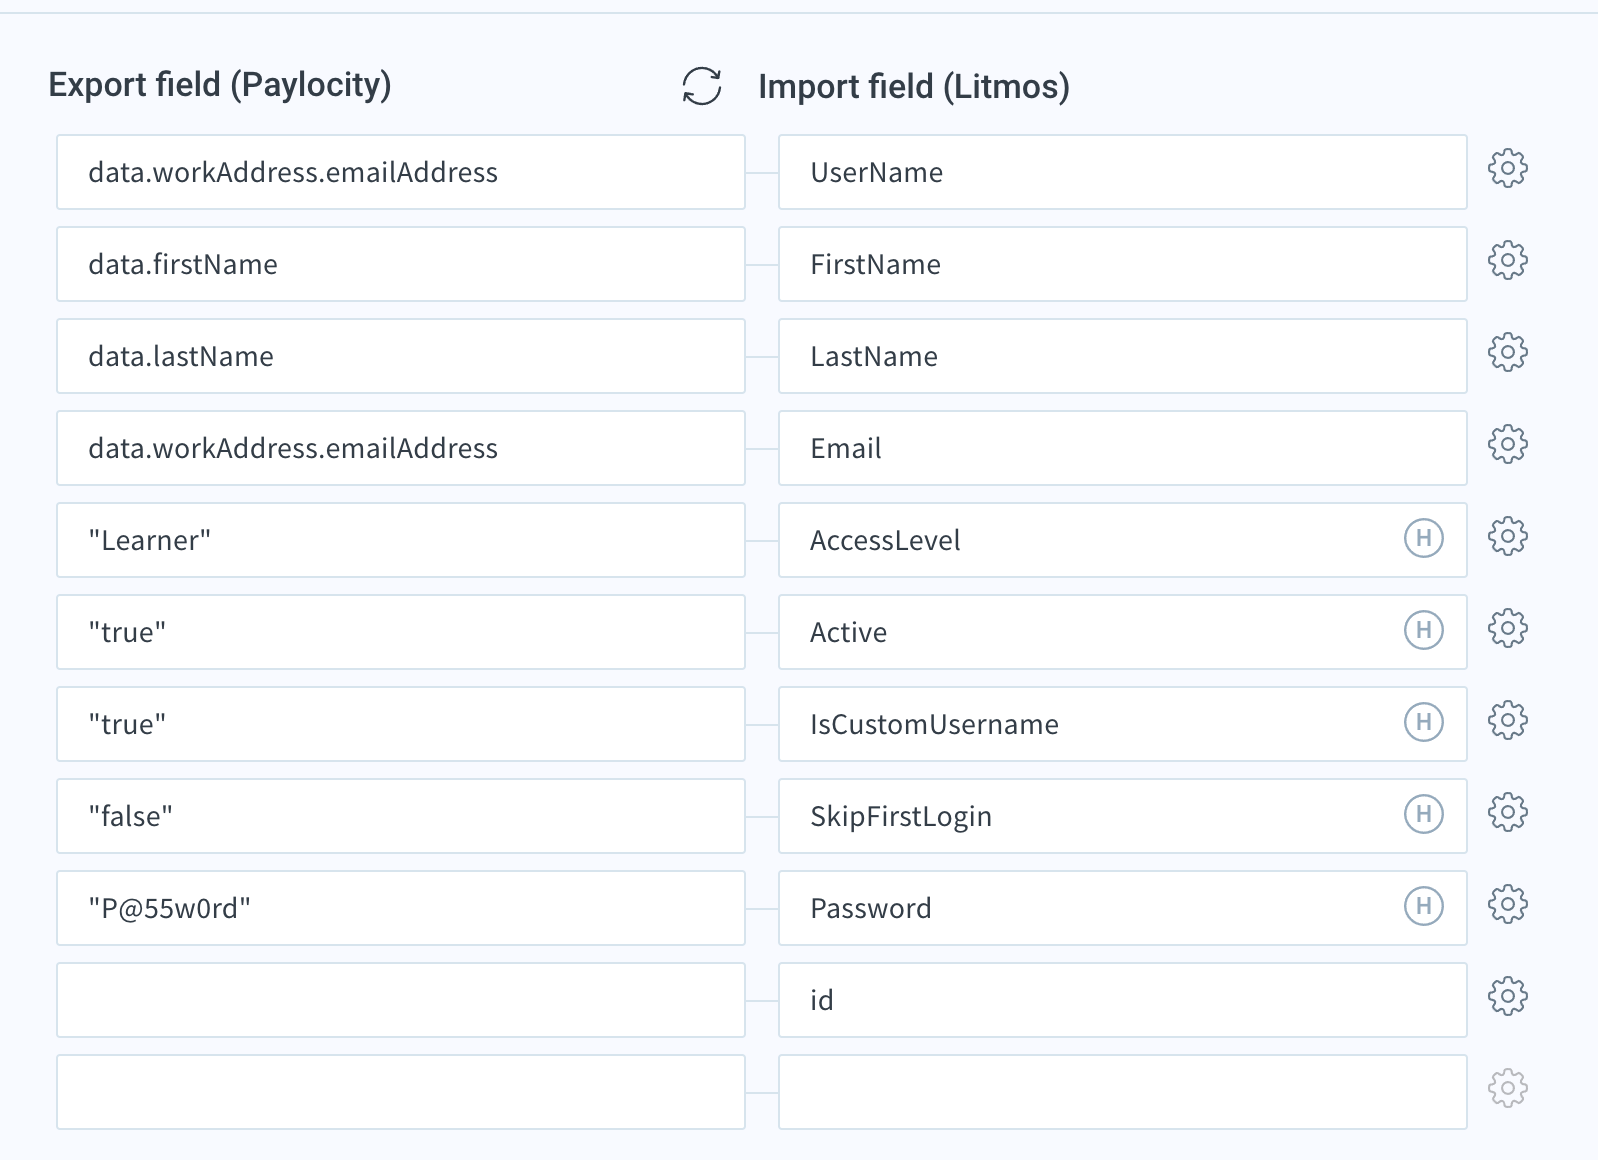Open settings gear for SkipFirstLogin mapping
This screenshot has height=1160, width=1598.
click(1508, 812)
